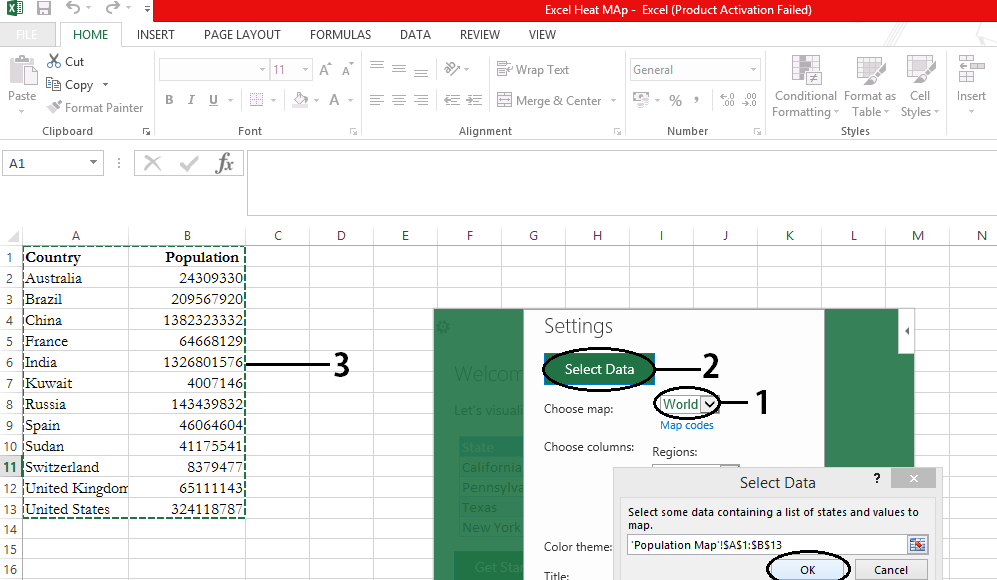Click the Percent Style icon
Viewport: 997px width, 580px height.
675,100
